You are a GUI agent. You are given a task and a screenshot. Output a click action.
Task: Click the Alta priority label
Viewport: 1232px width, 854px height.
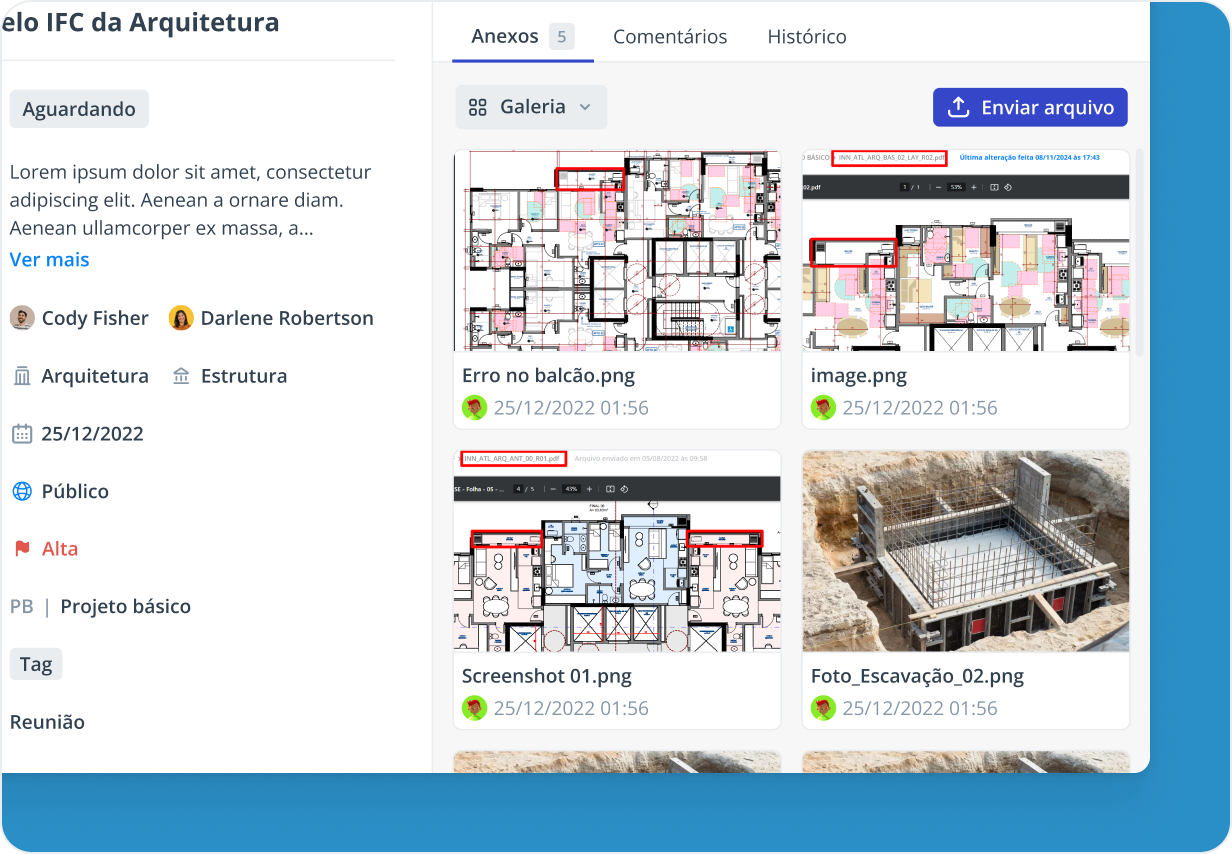point(60,549)
